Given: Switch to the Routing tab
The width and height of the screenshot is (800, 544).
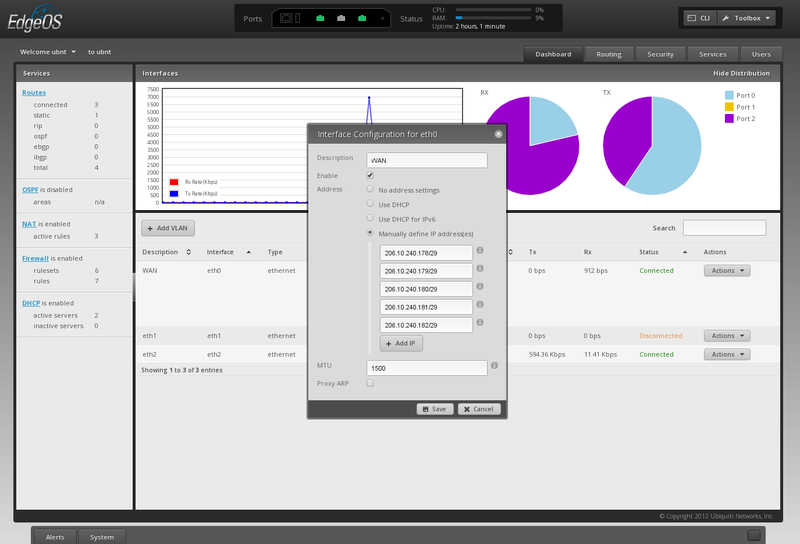Looking at the screenshot, I should (609, 54).
